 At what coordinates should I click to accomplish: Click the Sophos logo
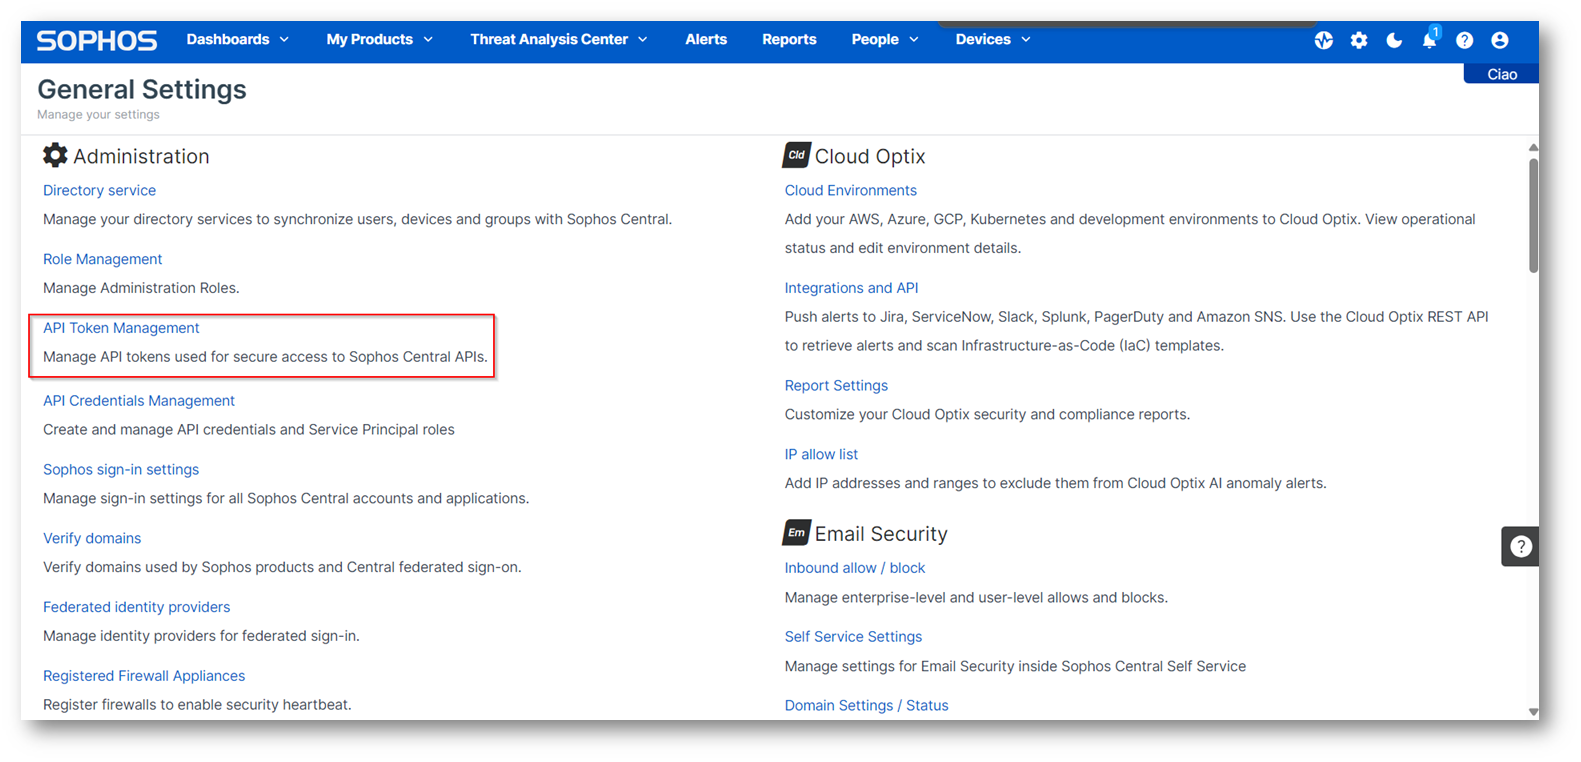[x=97, y=41]
